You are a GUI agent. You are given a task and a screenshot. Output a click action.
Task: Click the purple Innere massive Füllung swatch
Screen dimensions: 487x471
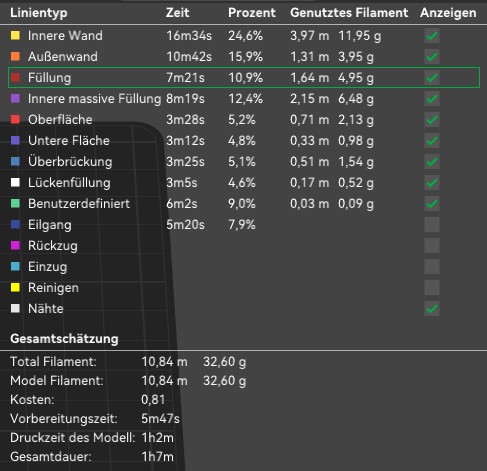(15, 99)
